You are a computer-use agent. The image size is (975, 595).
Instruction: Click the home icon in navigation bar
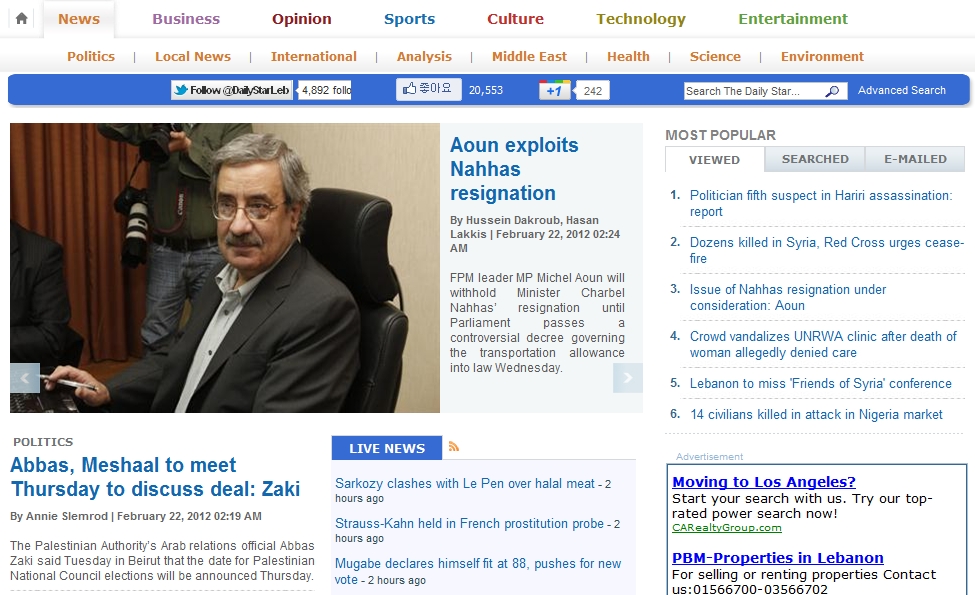point(21,19)
